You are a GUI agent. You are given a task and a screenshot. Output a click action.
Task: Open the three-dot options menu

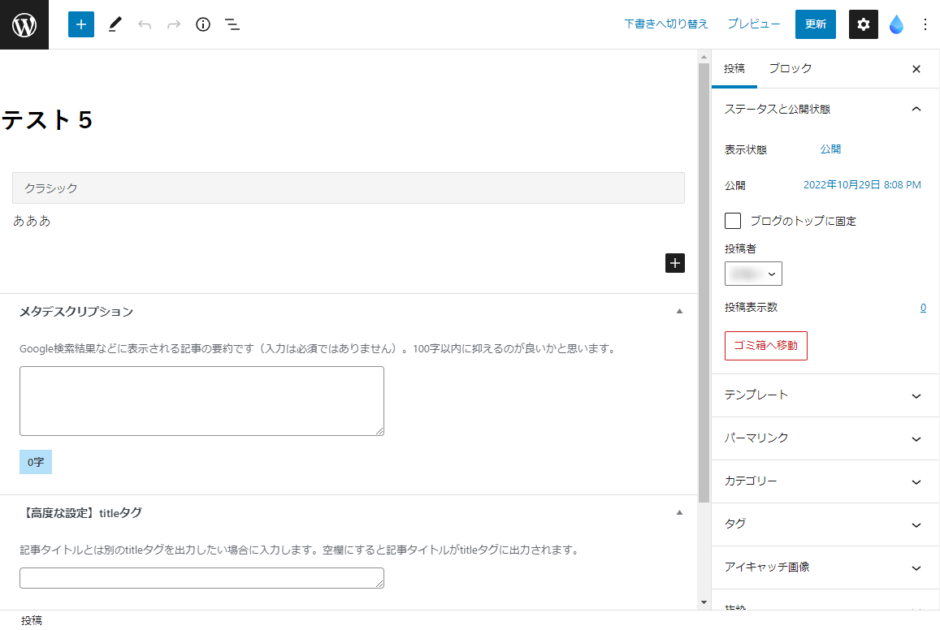coord(925,24)
